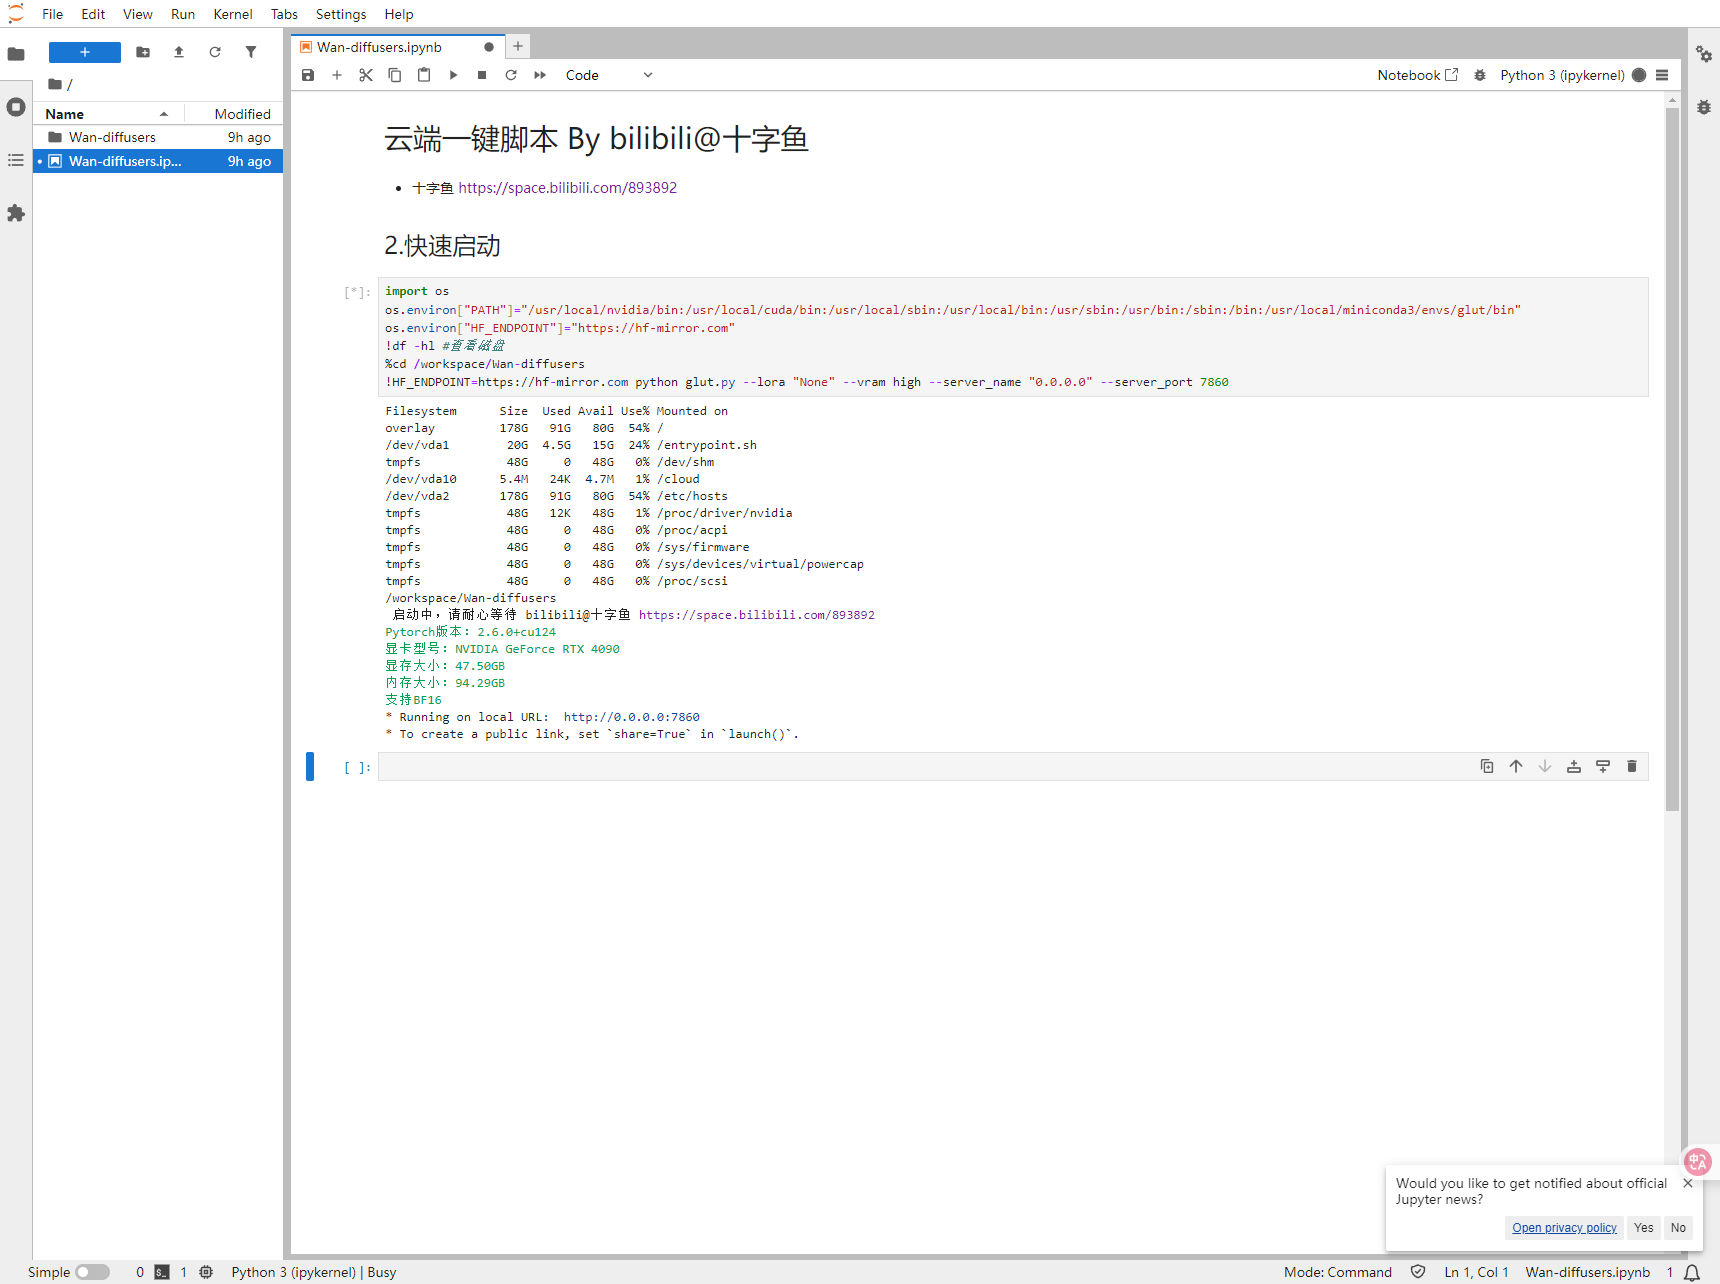The height and width of the screenshot is (1284, 1720).
Task: Open the Python 3 (ipykernel) kernel selector
Action: tap(1561, 75)
